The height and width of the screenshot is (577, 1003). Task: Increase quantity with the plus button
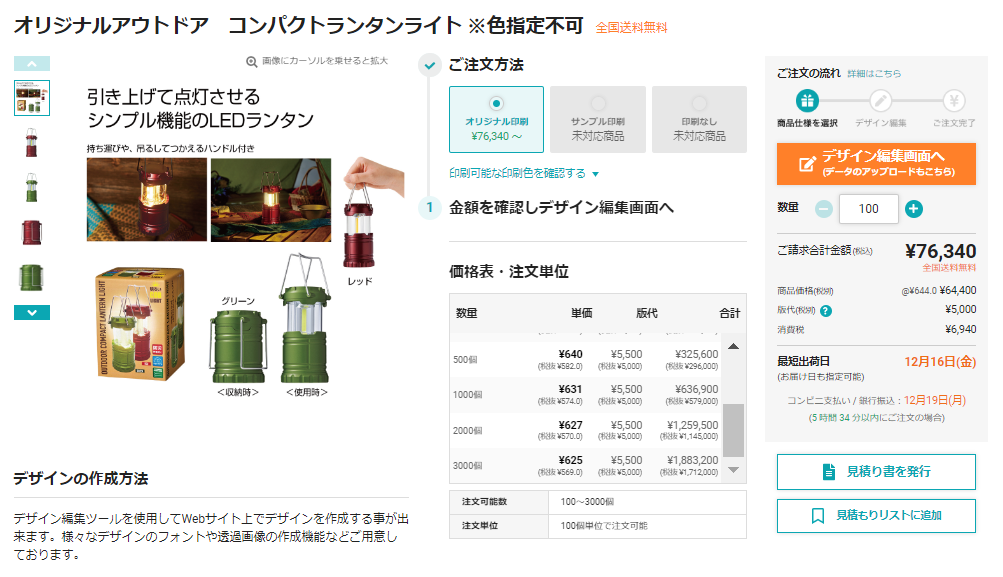914,209
